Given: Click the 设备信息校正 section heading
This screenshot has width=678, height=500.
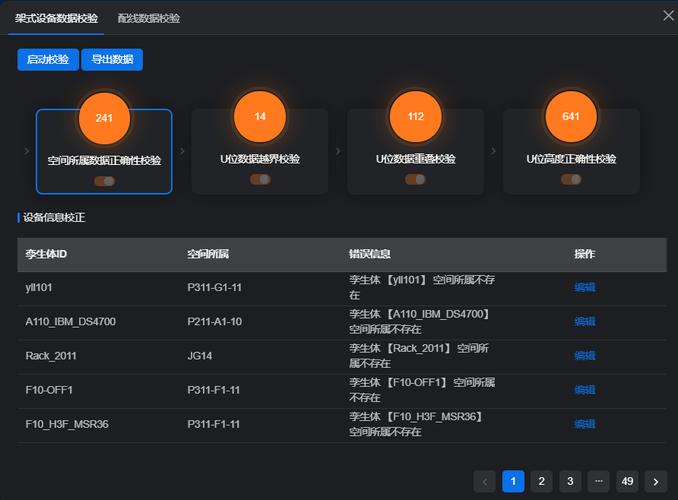Looking at the screenshot, I should tap(54, 217).
